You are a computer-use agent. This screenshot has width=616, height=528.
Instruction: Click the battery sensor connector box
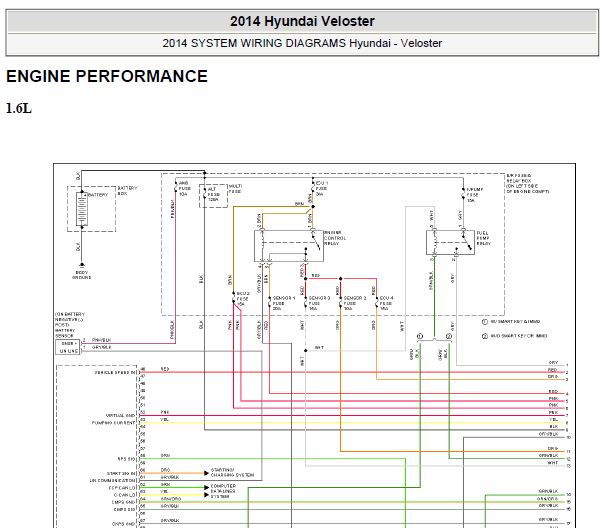68,347
